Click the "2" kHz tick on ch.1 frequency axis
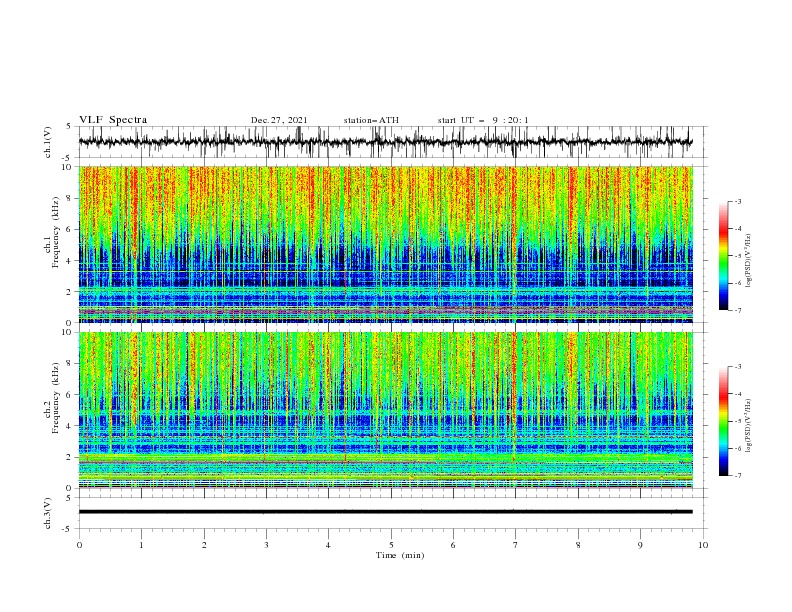 point(70,291)
